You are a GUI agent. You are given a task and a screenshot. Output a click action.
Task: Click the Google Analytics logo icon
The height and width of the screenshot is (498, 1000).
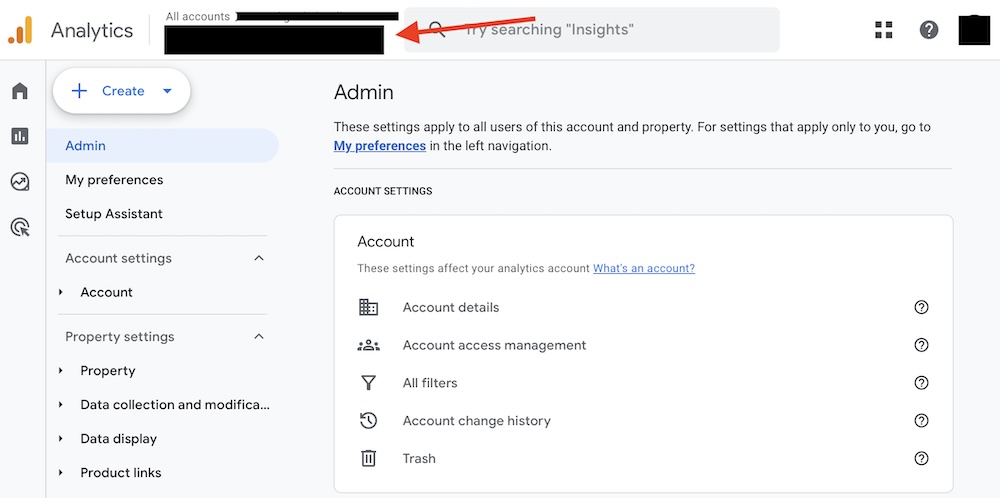20,30
